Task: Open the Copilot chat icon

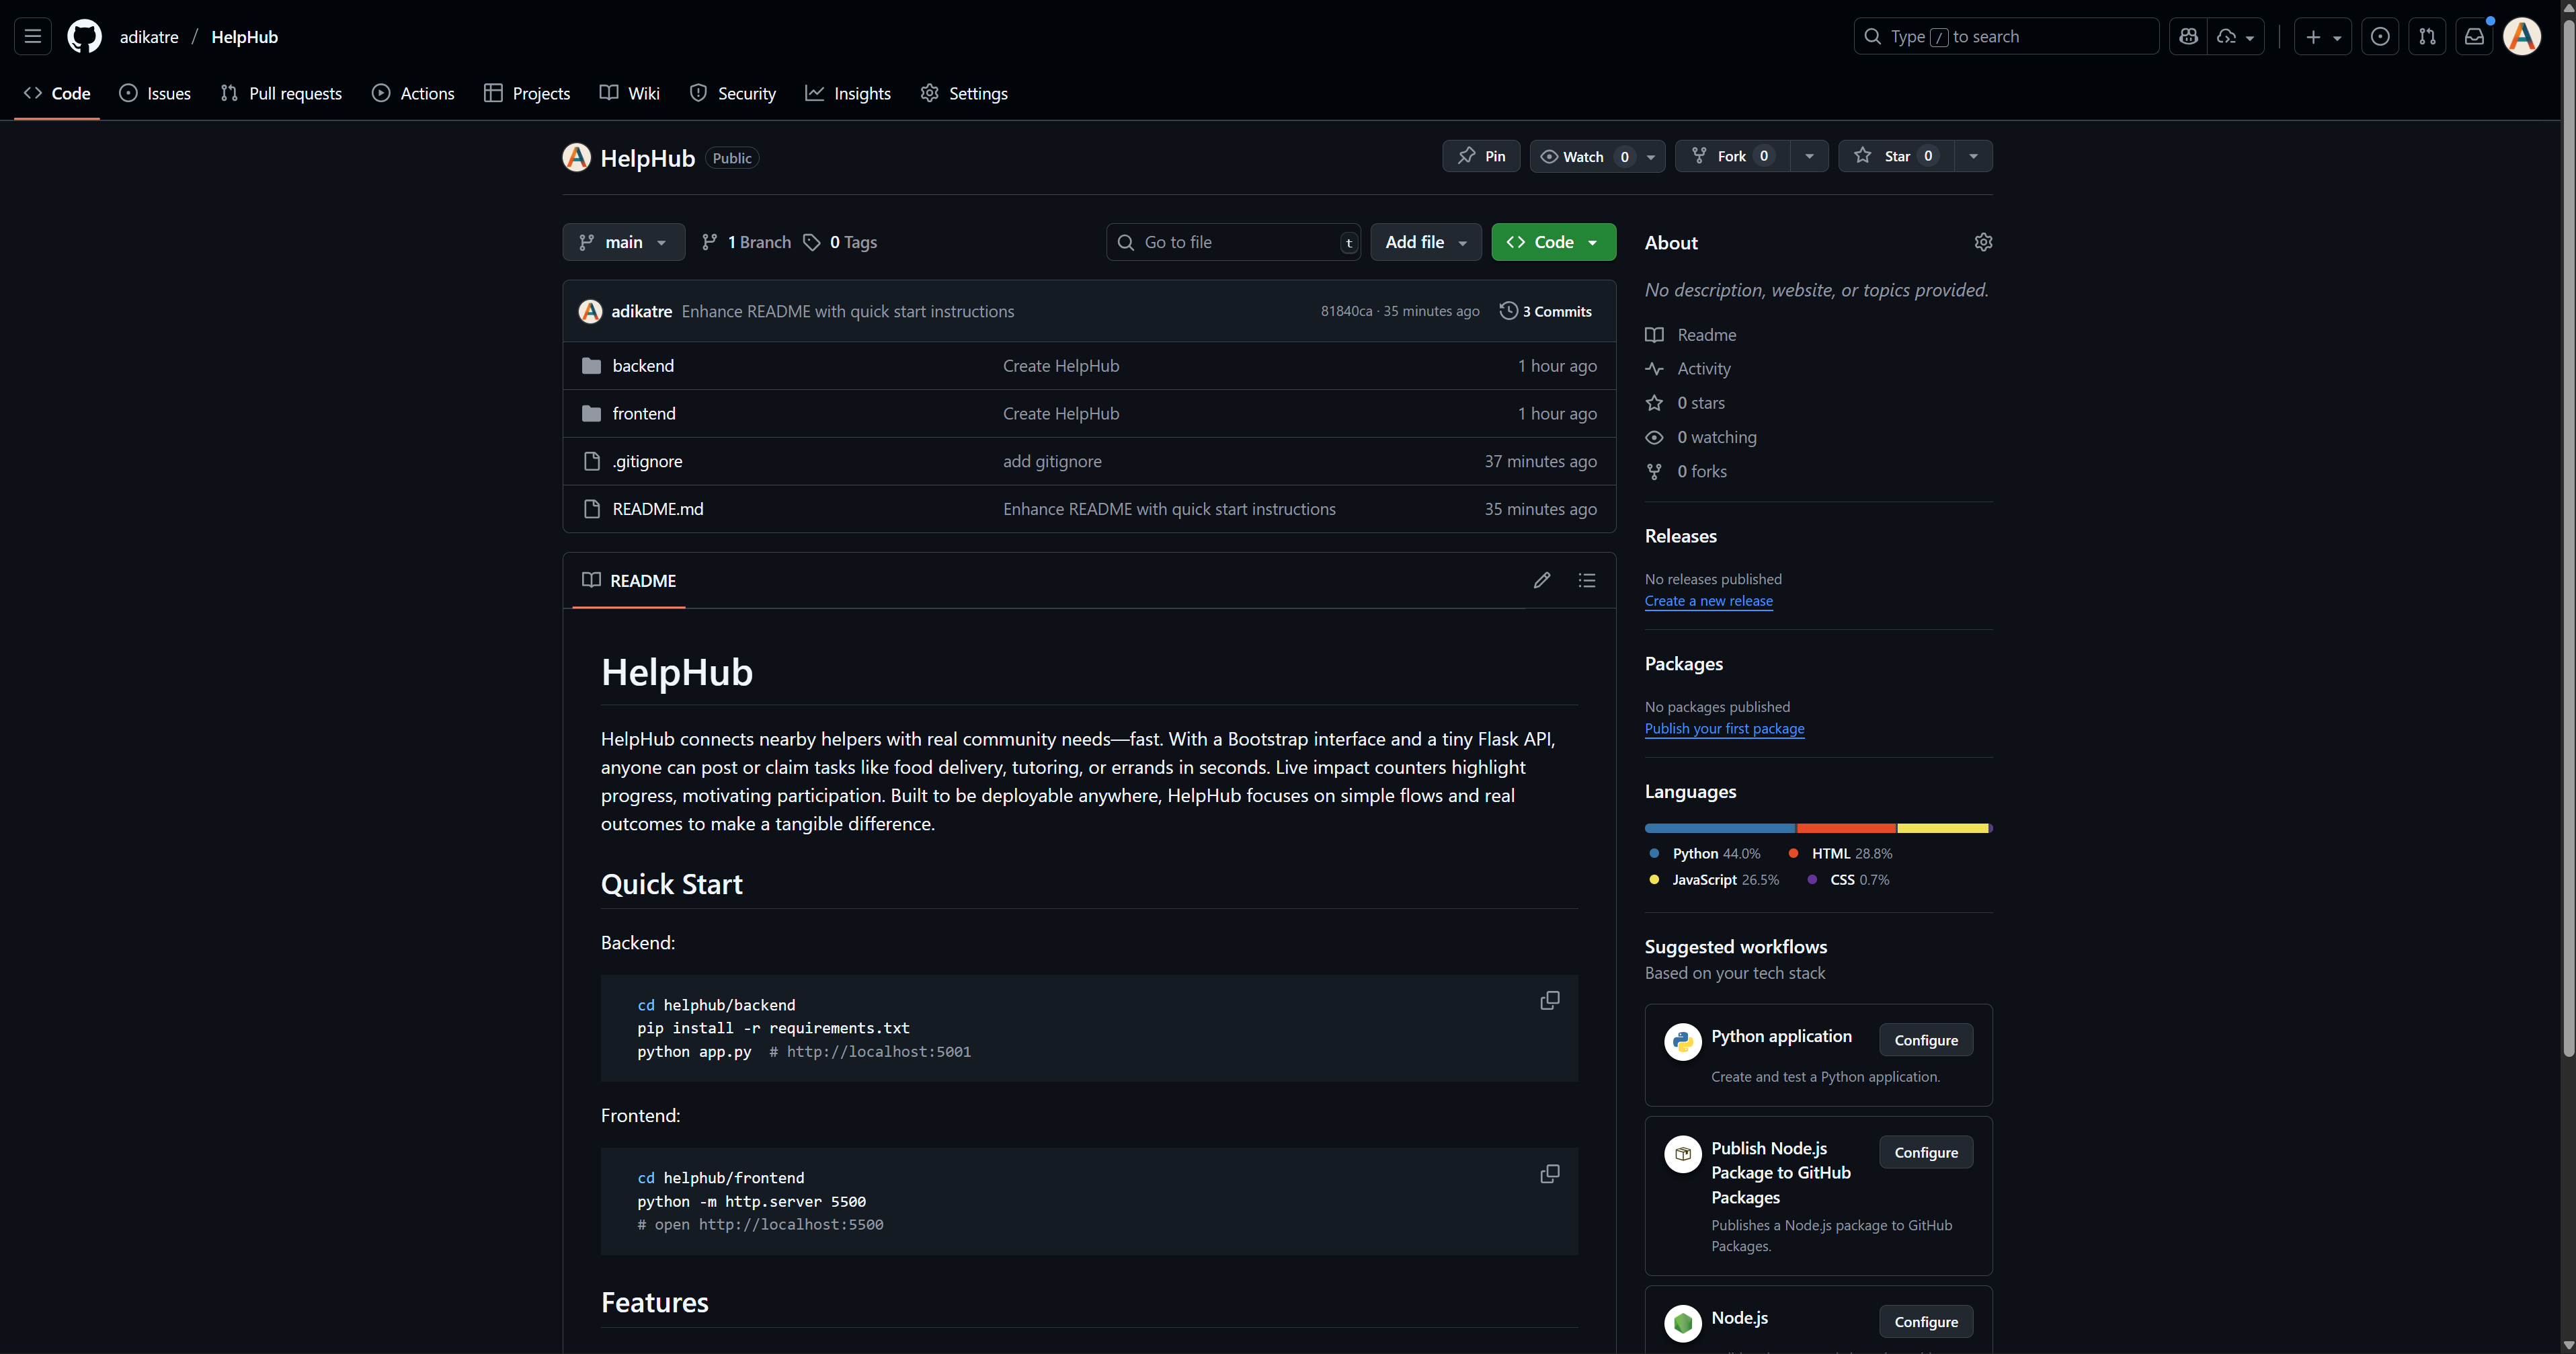Action: tap(2188, 37)
